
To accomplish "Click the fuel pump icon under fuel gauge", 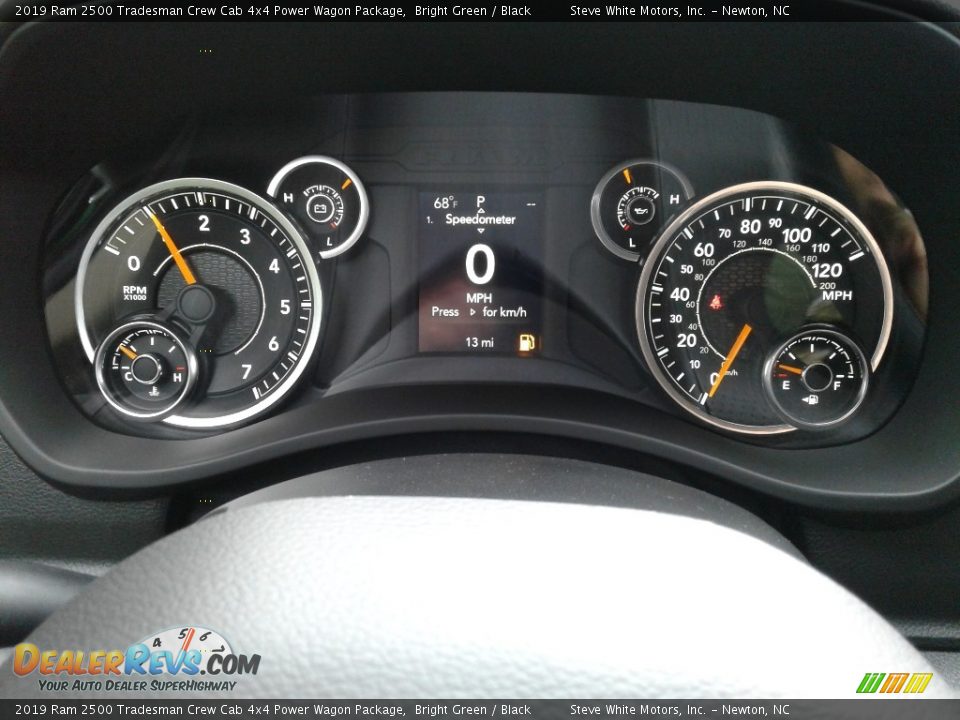I will 810,399.
